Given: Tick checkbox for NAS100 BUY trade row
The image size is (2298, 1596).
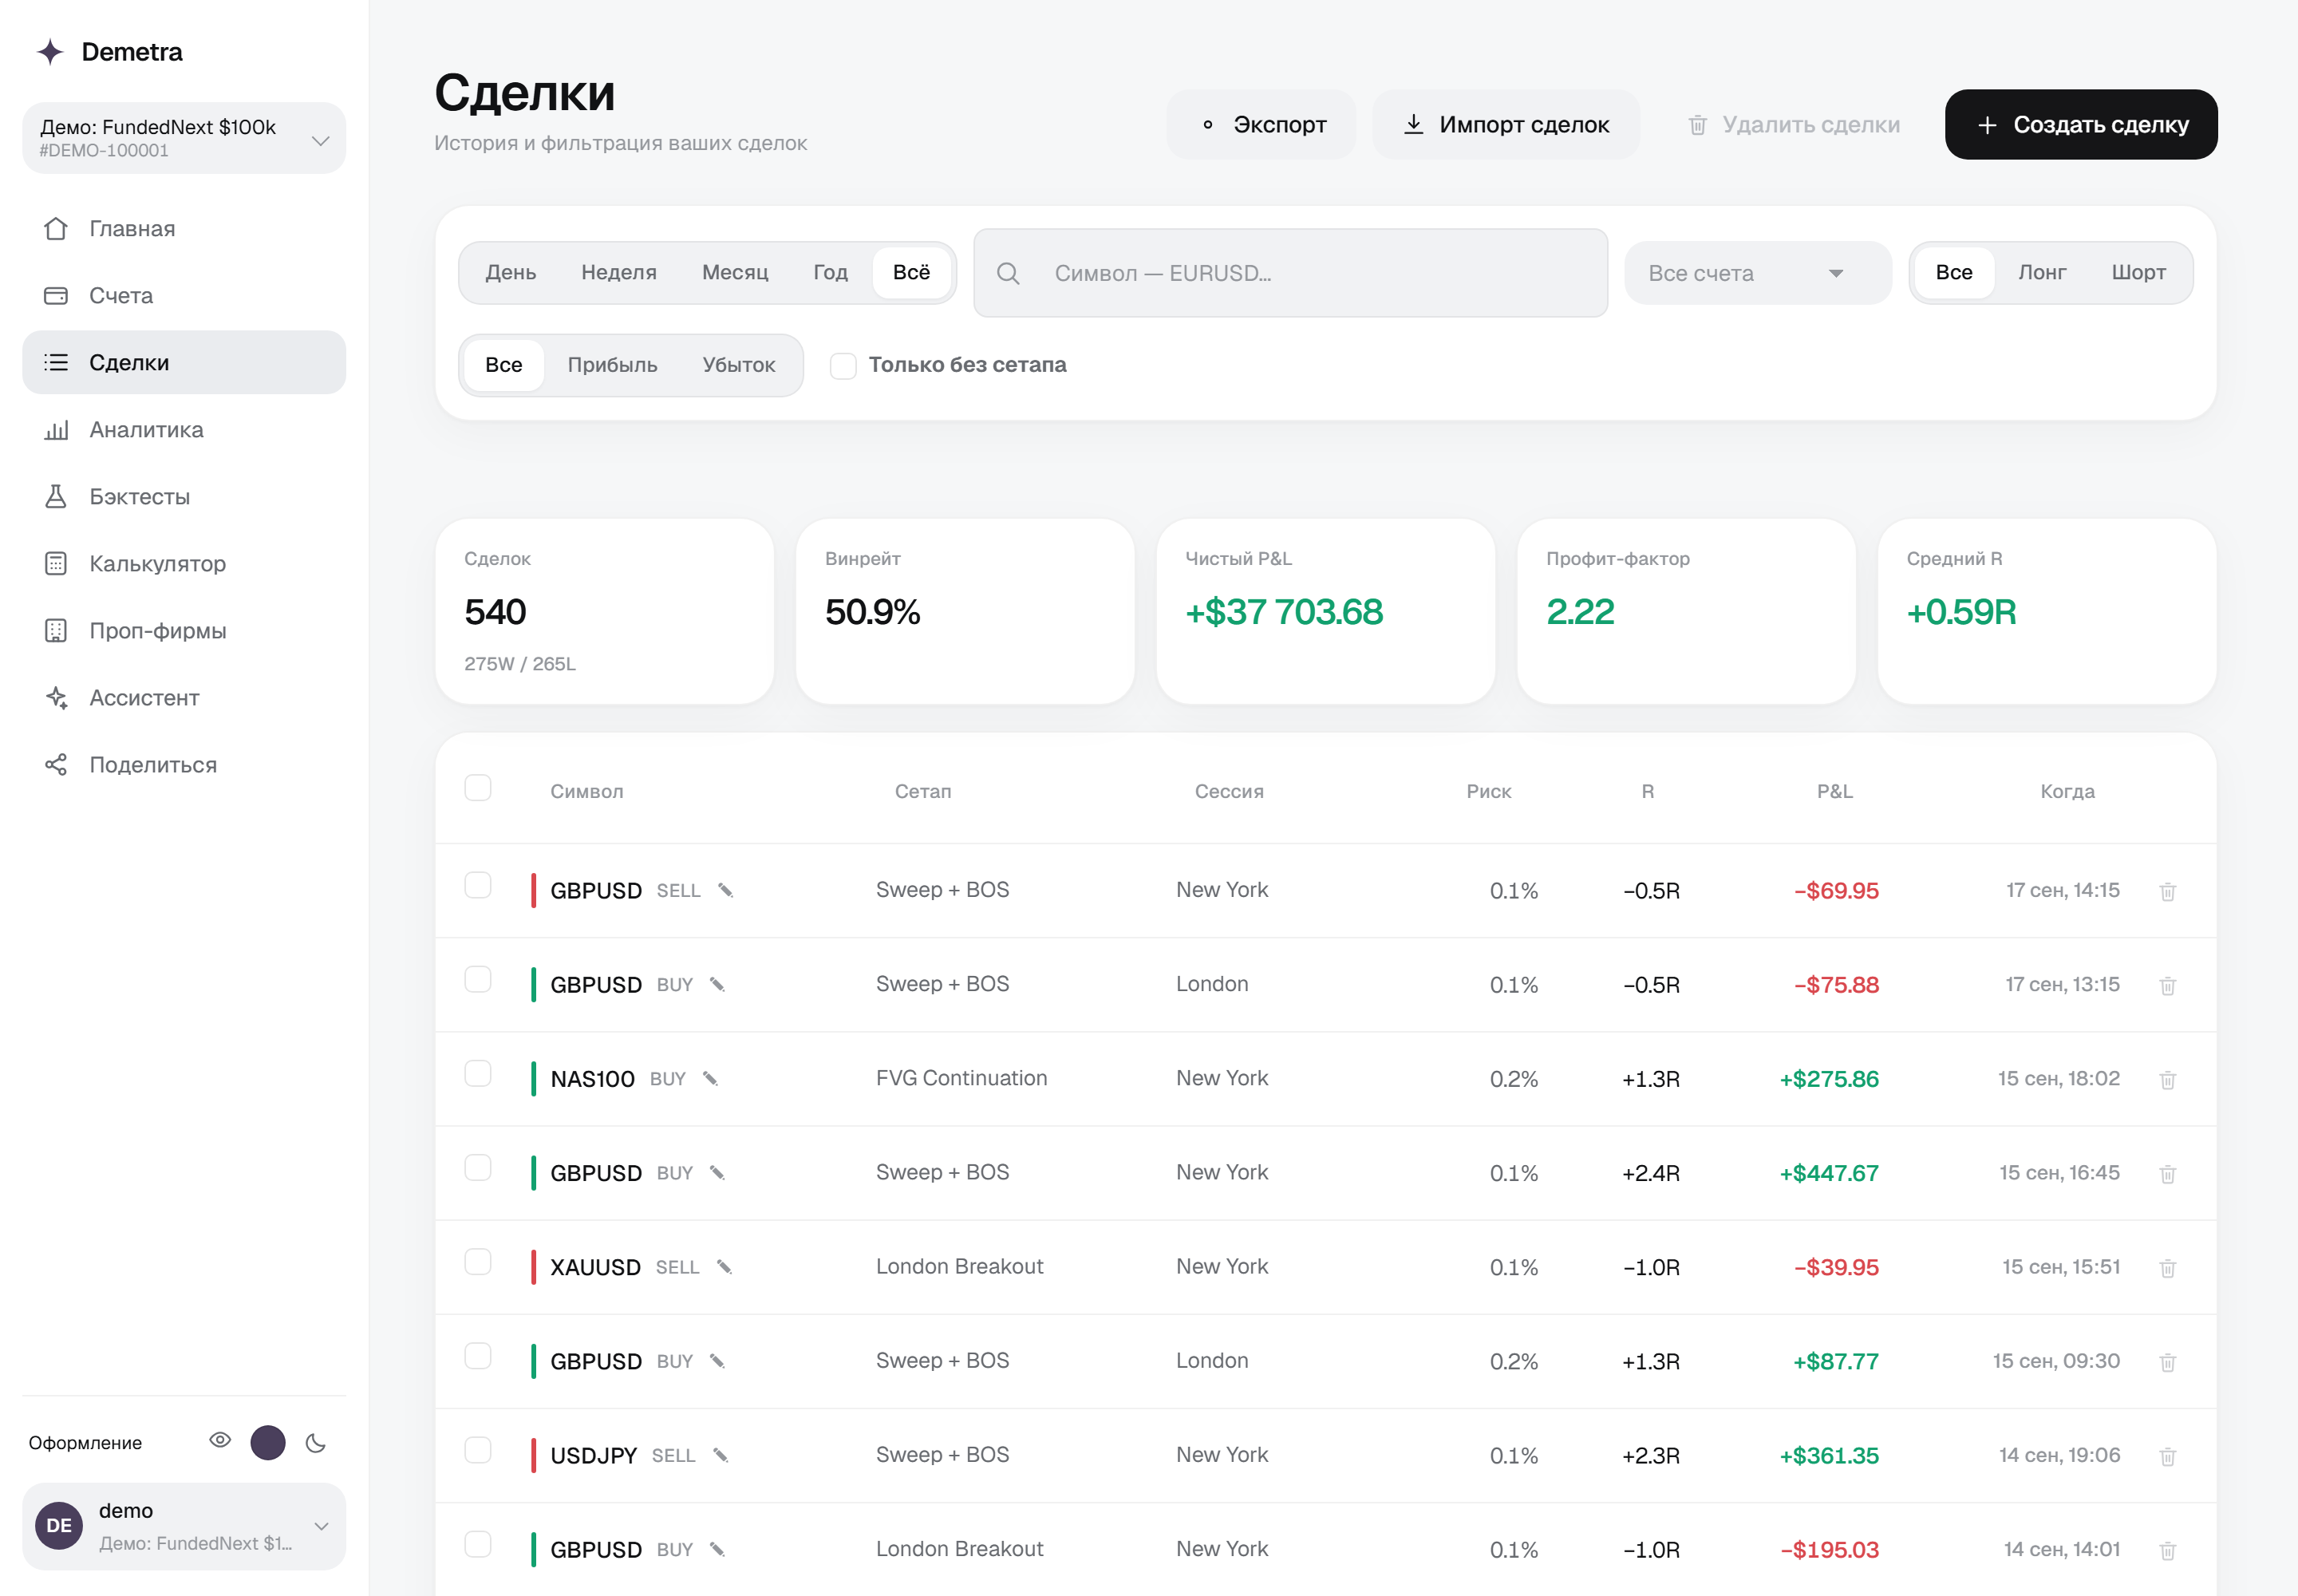Looking at the screenshot, I should click(478, 1073).
